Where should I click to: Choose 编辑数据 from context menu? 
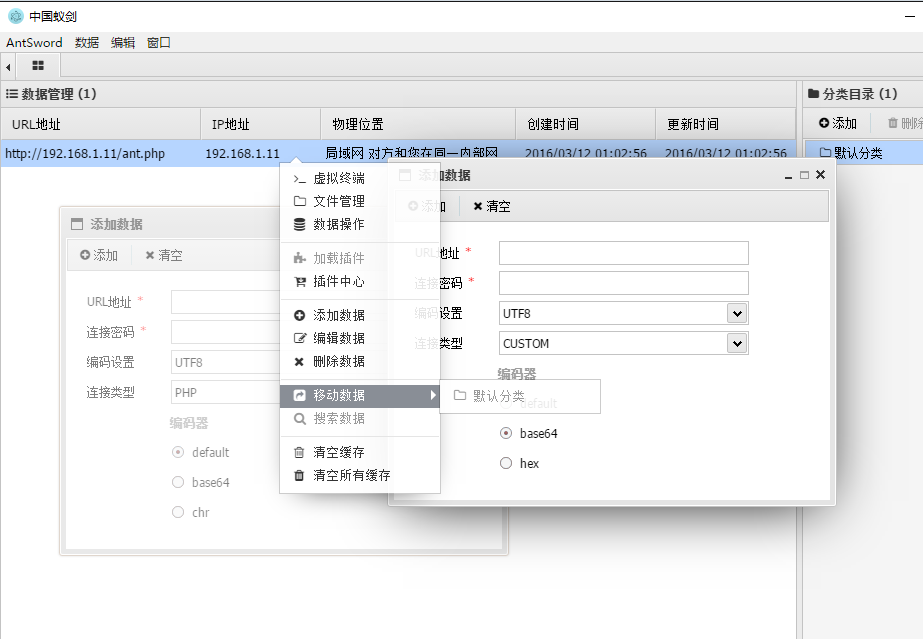pos(360,338)
